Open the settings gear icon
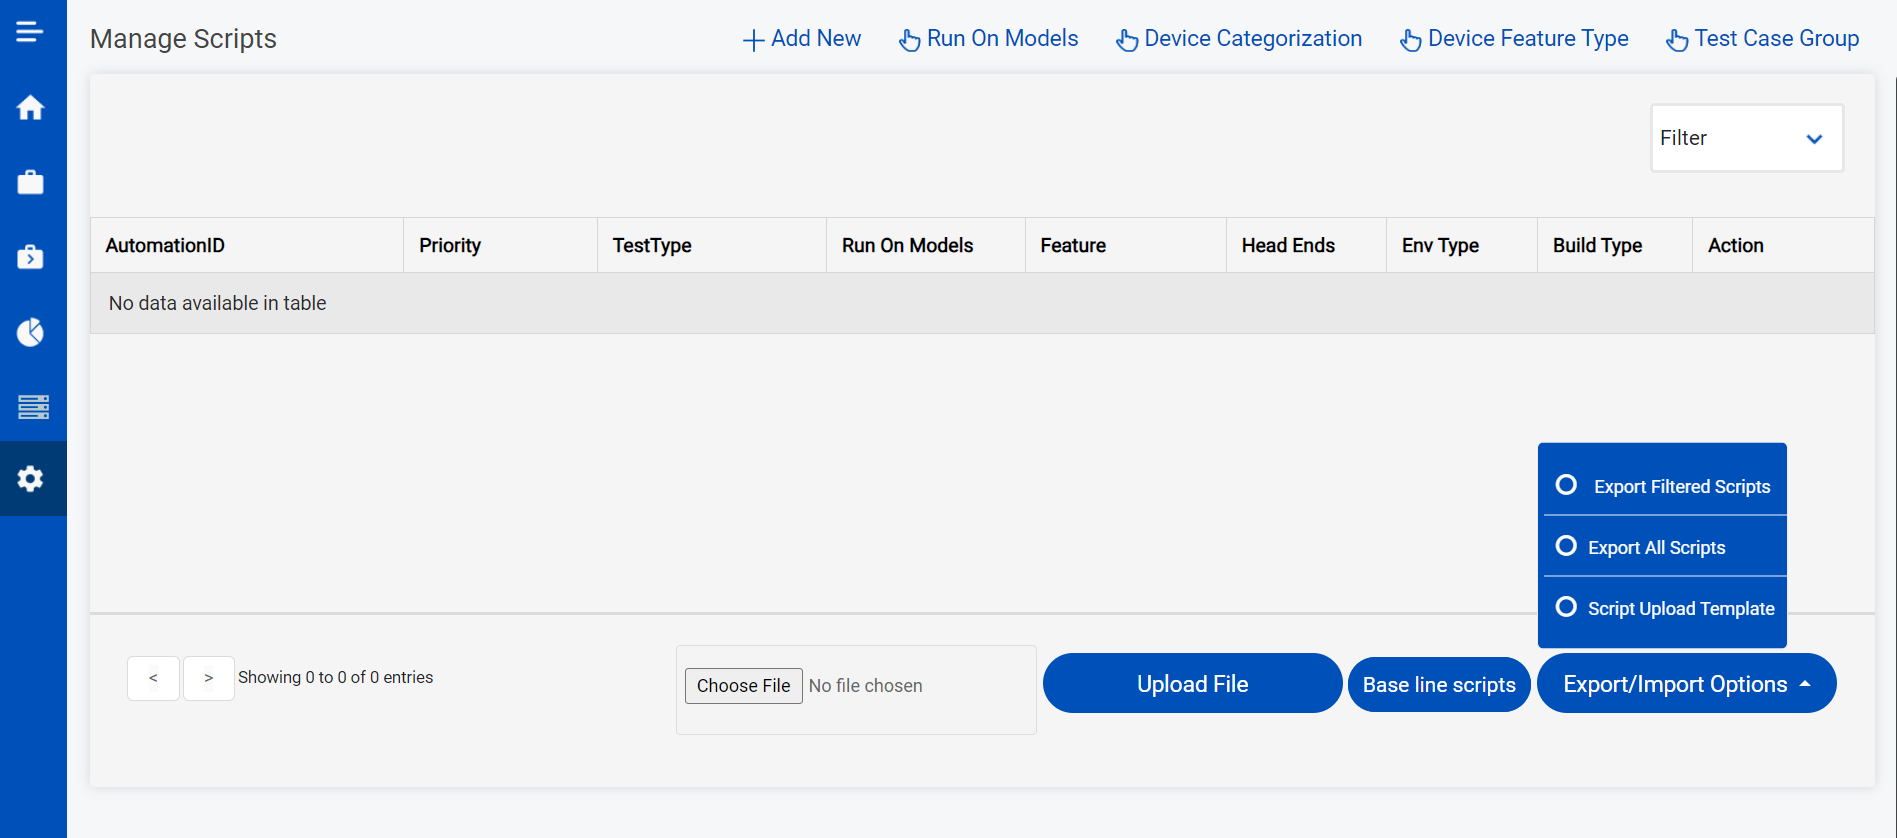Image resolution: width=1897 pixels, height=838 pixels. pos(30,479)
